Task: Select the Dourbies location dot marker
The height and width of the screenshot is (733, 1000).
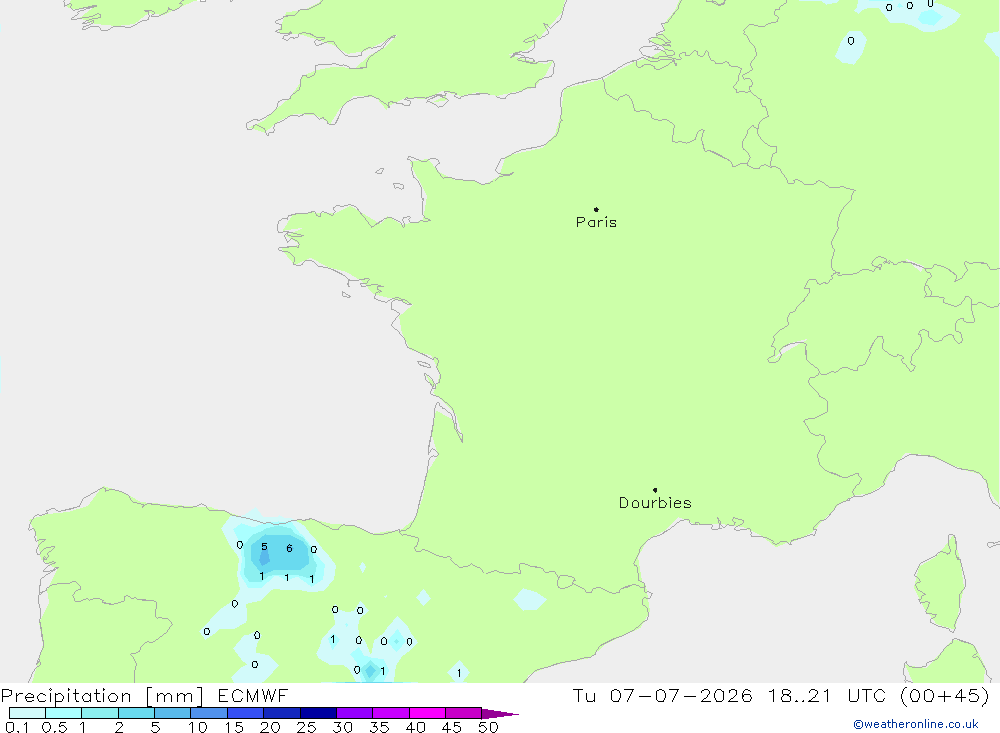Action: coord(655,490)
